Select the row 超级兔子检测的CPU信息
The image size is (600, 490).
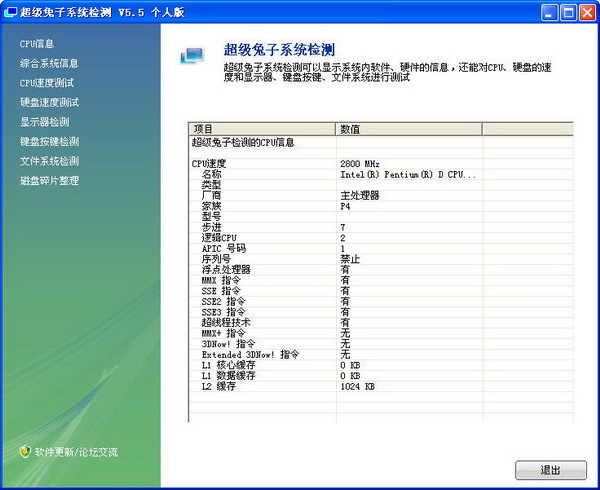(381, 143)
